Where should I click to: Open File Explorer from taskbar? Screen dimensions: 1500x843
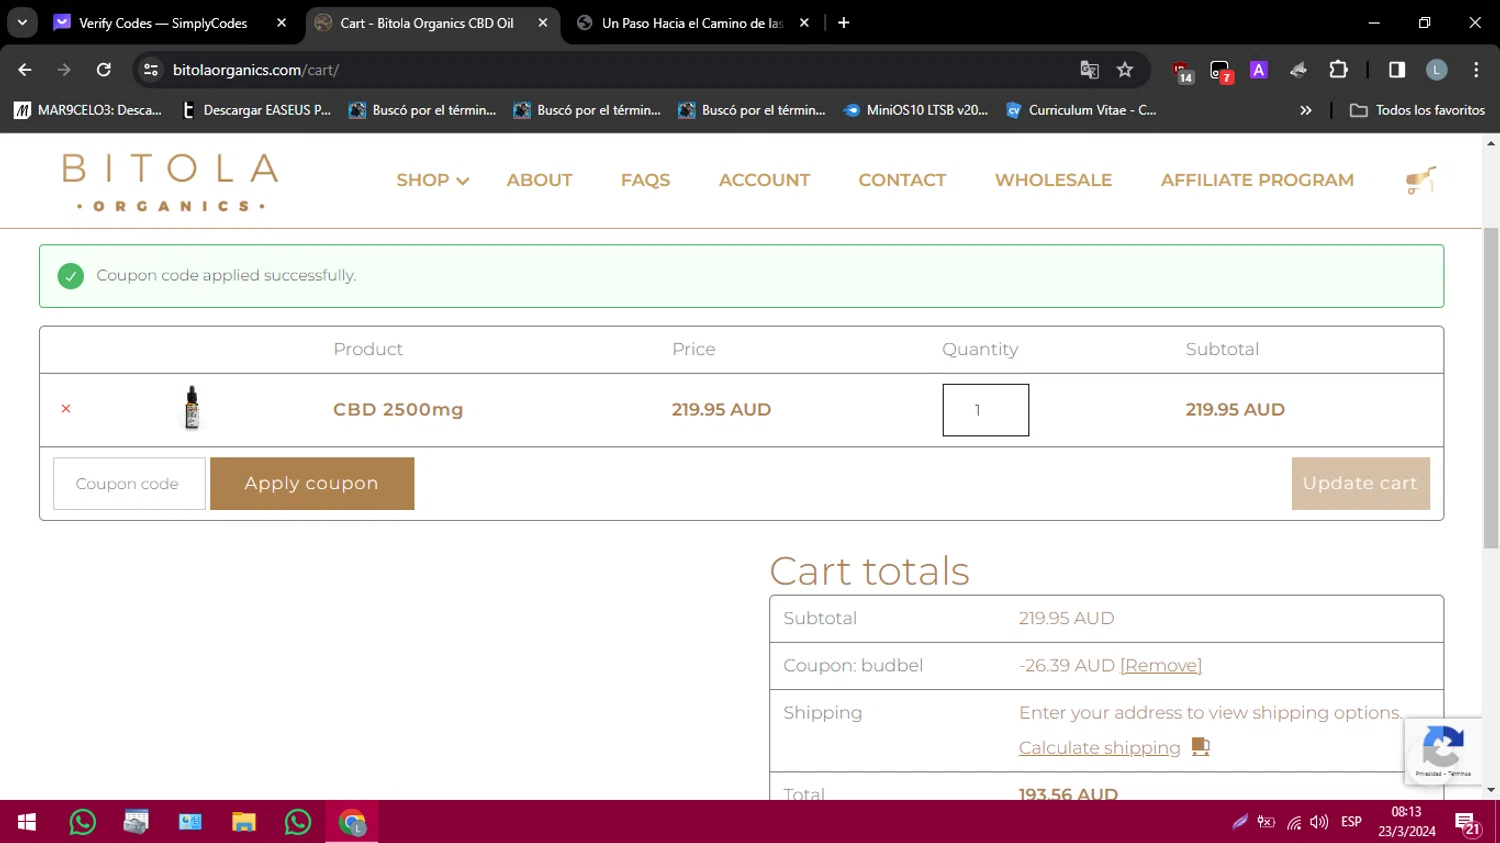(244, 822)
